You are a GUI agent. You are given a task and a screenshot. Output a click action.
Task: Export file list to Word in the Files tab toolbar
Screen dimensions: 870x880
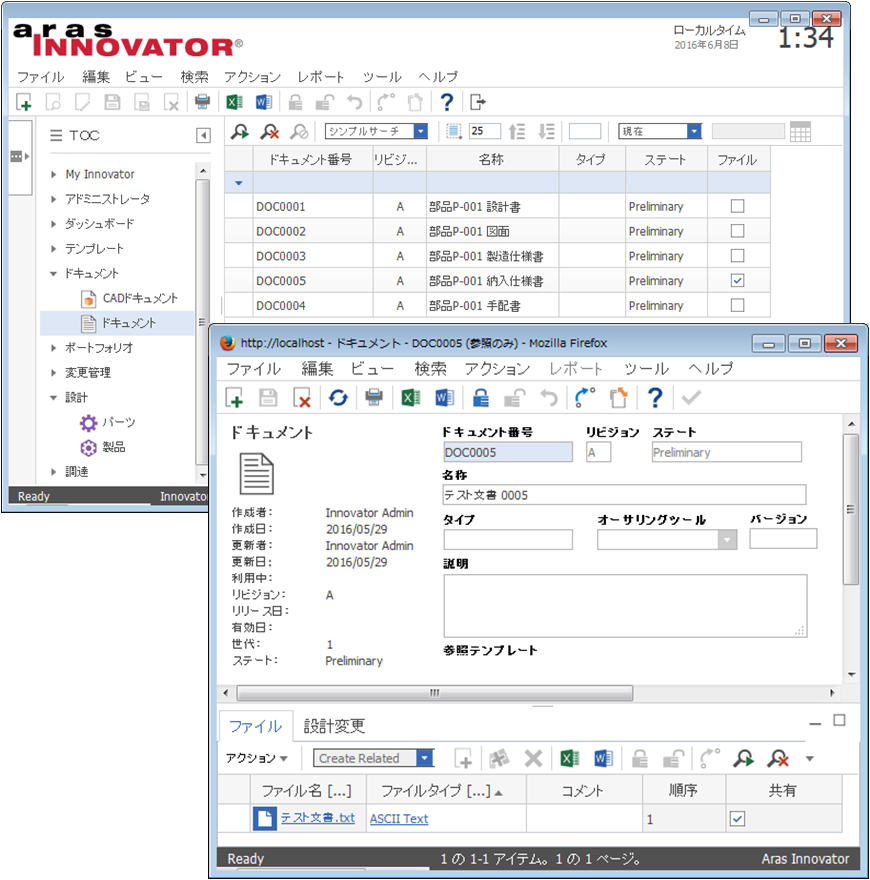[x=603, y=759]
